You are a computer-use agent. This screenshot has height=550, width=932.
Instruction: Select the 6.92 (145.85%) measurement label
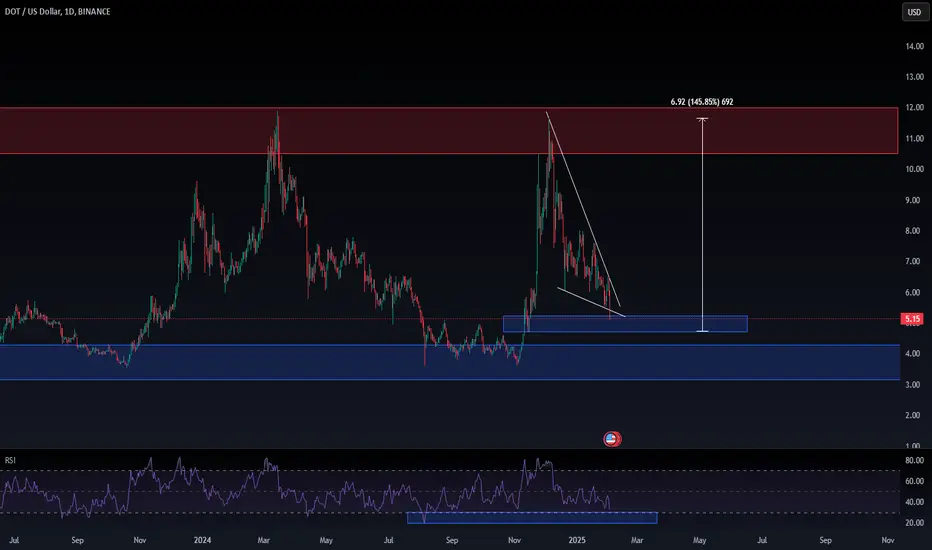coord(701,102)
